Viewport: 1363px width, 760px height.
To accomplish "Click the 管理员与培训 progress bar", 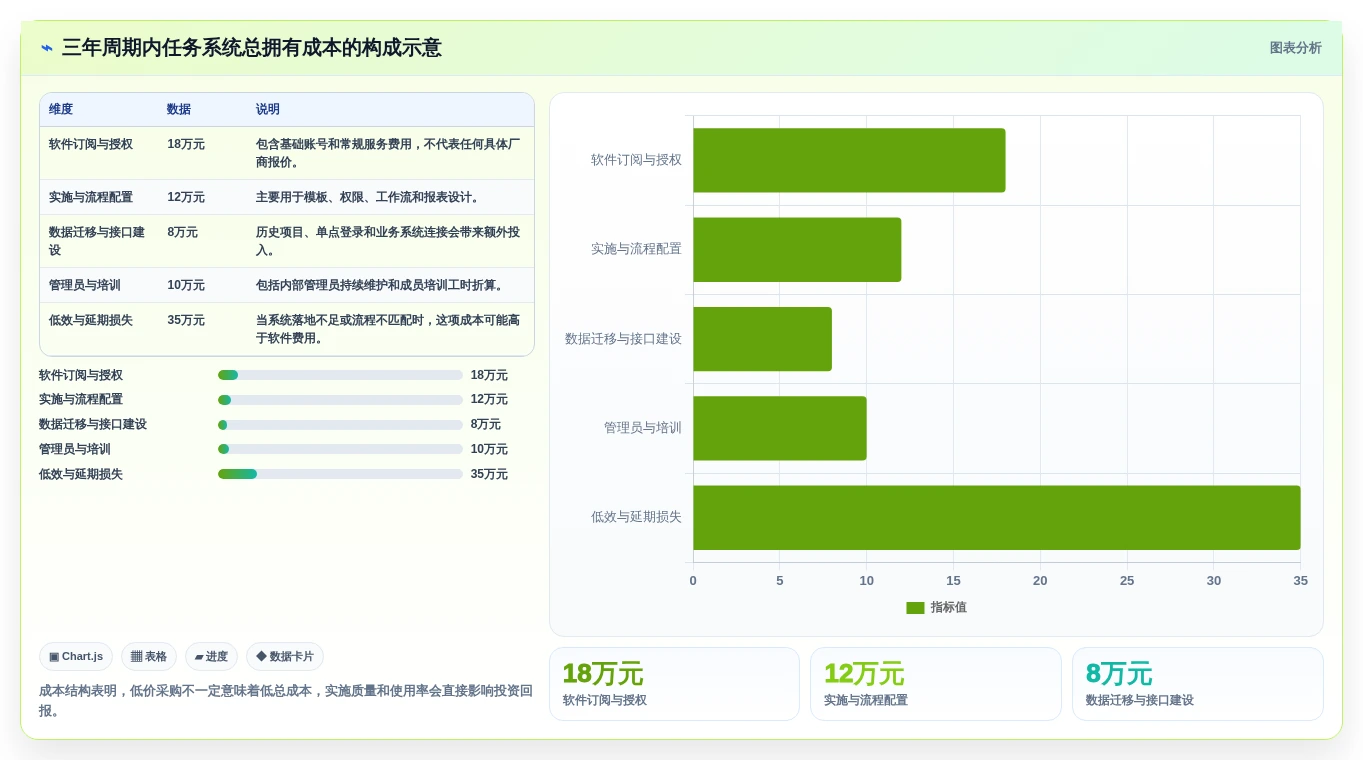I will (340, 449).
